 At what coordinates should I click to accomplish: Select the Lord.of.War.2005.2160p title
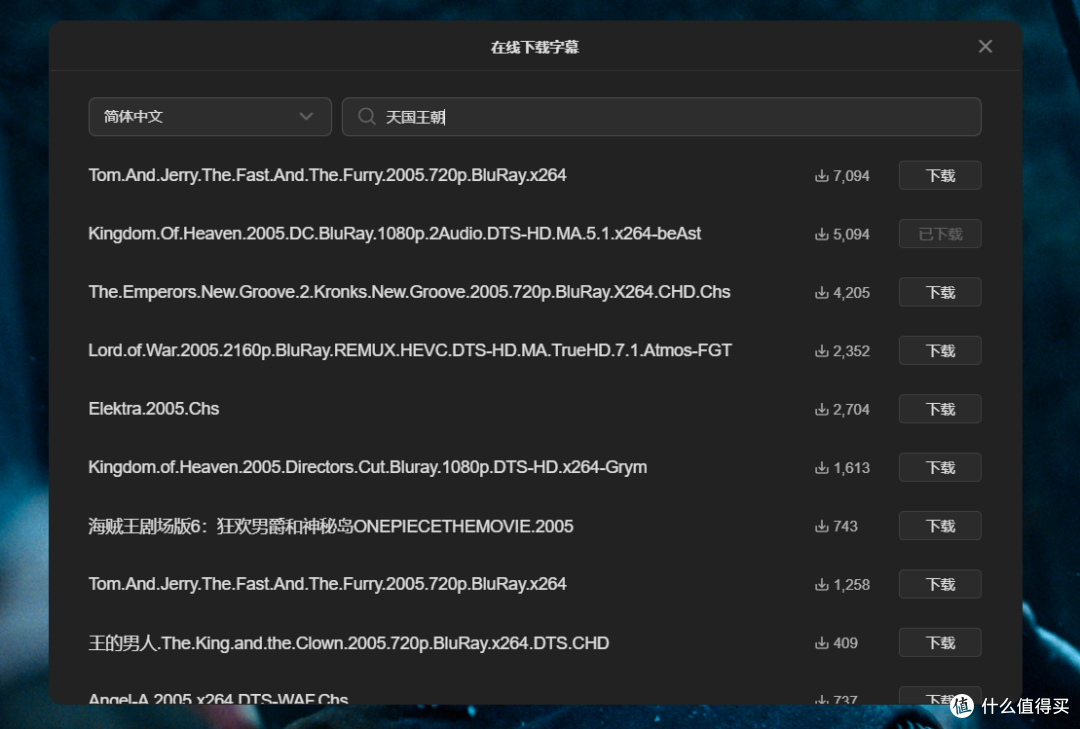pos(410,351)
